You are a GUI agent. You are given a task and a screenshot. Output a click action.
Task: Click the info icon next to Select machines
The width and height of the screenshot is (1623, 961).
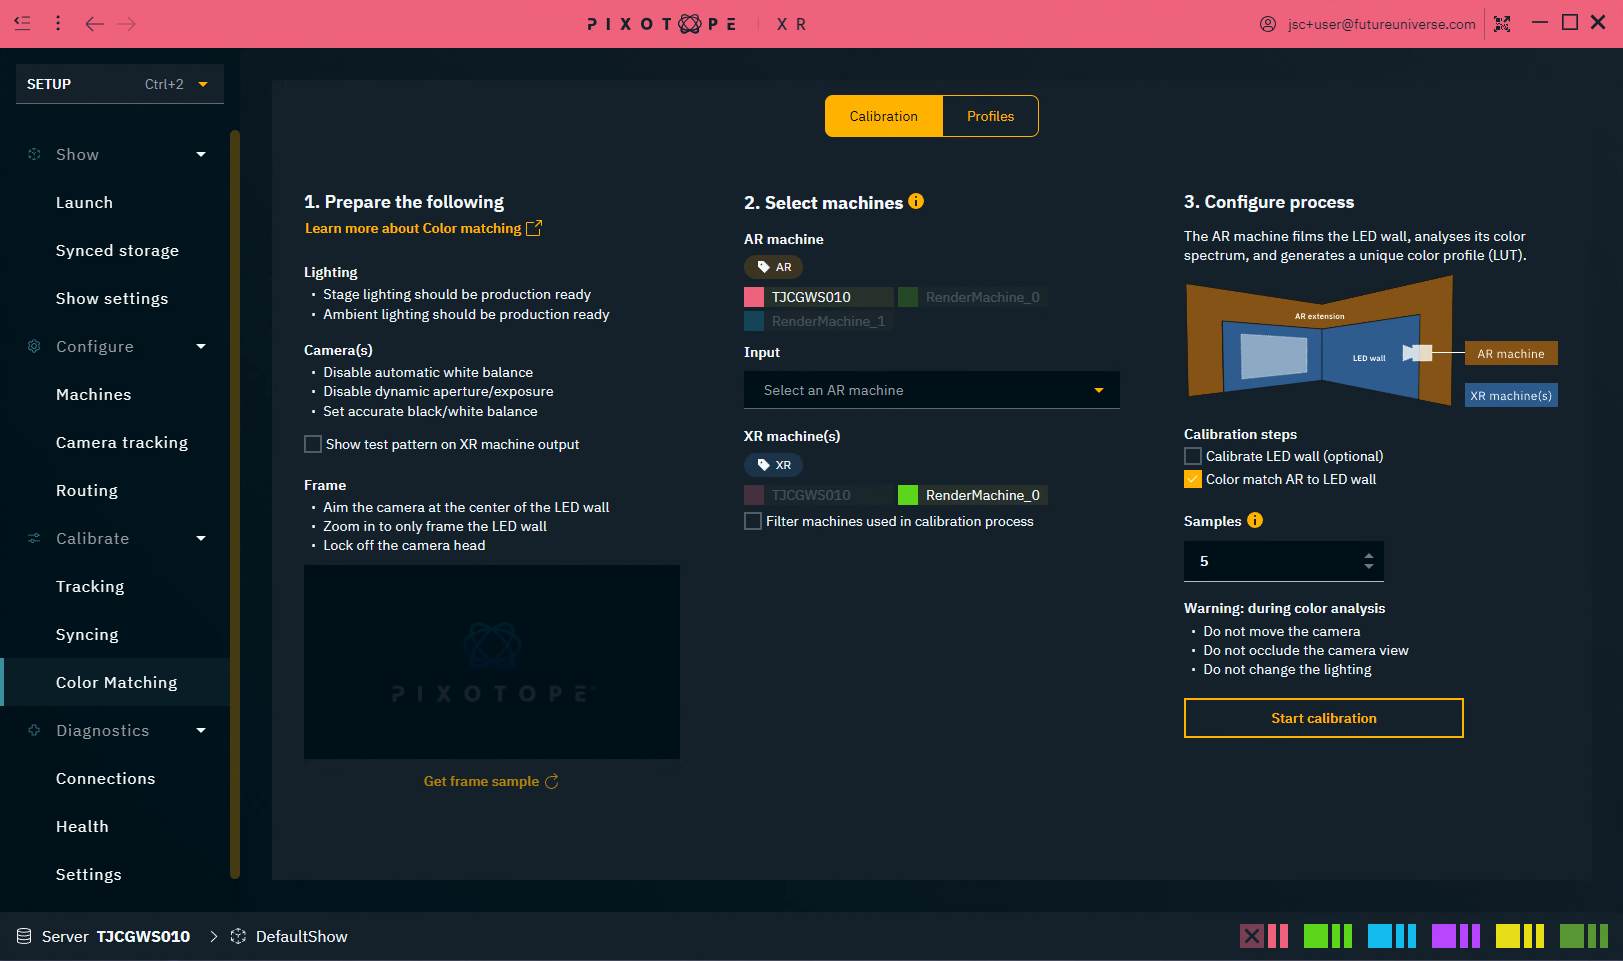916,201
